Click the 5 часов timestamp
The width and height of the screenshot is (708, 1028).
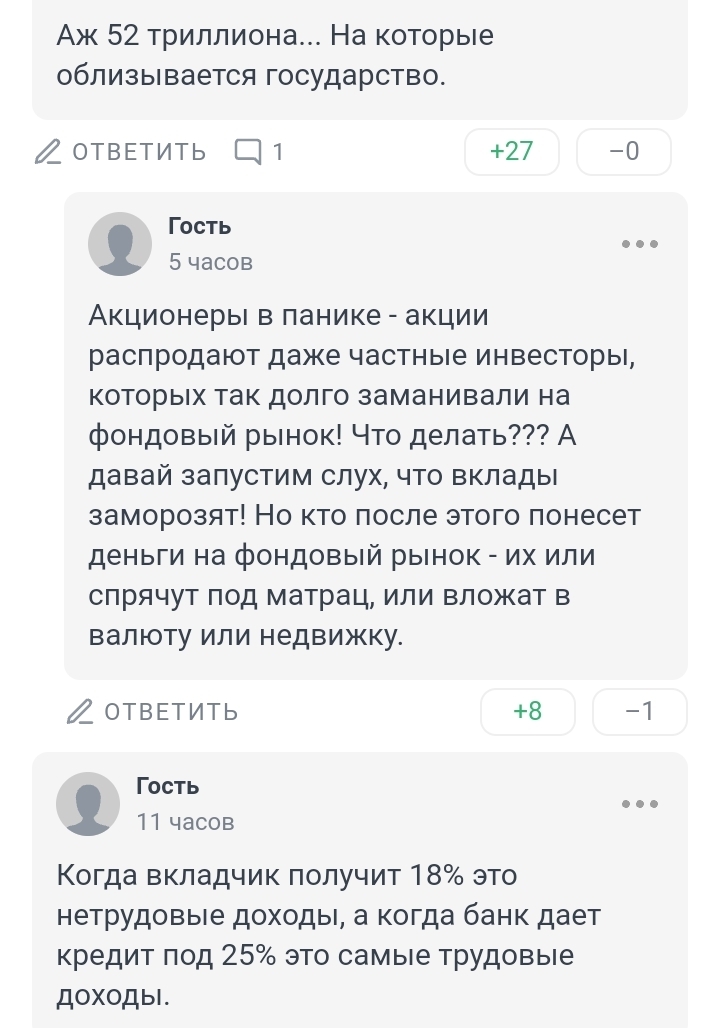(211, 262)
